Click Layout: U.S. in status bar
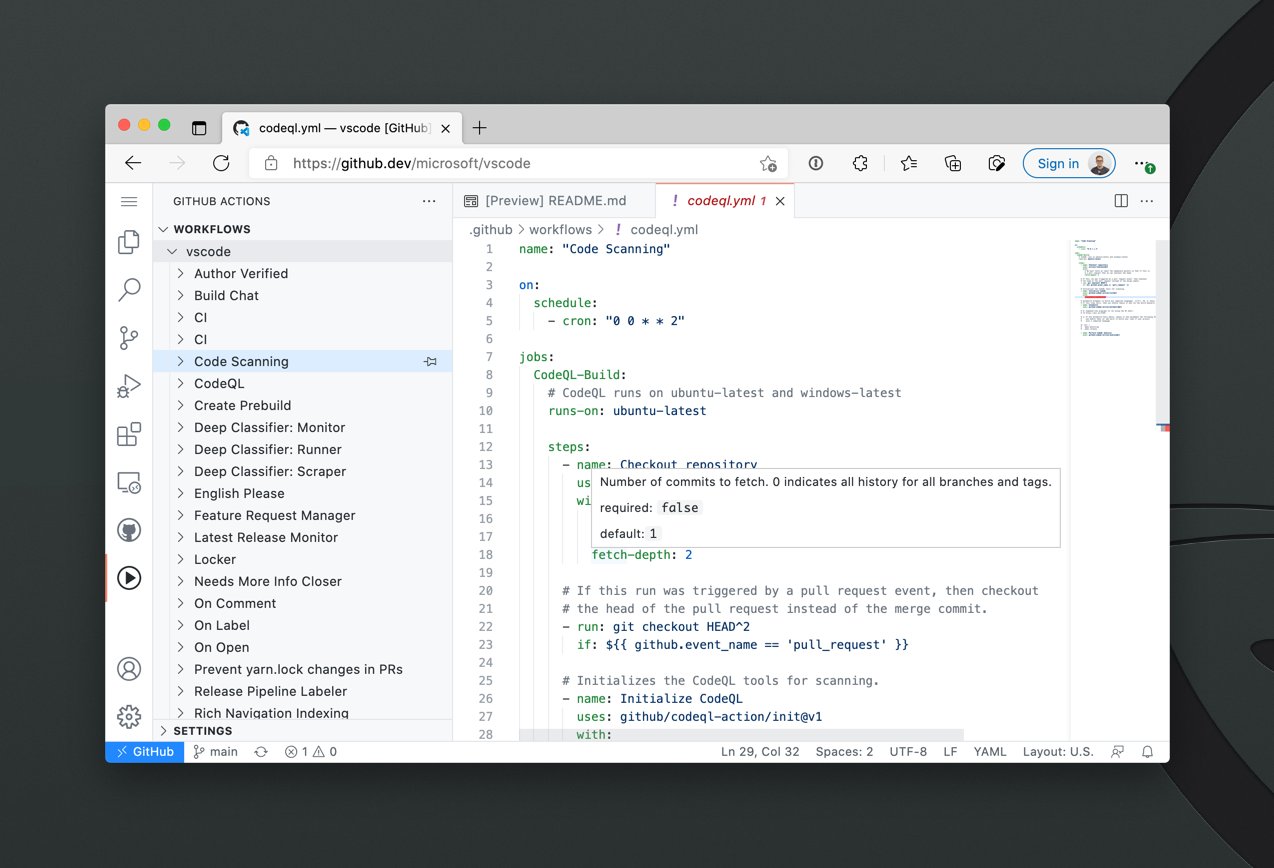 [1058, 752]
